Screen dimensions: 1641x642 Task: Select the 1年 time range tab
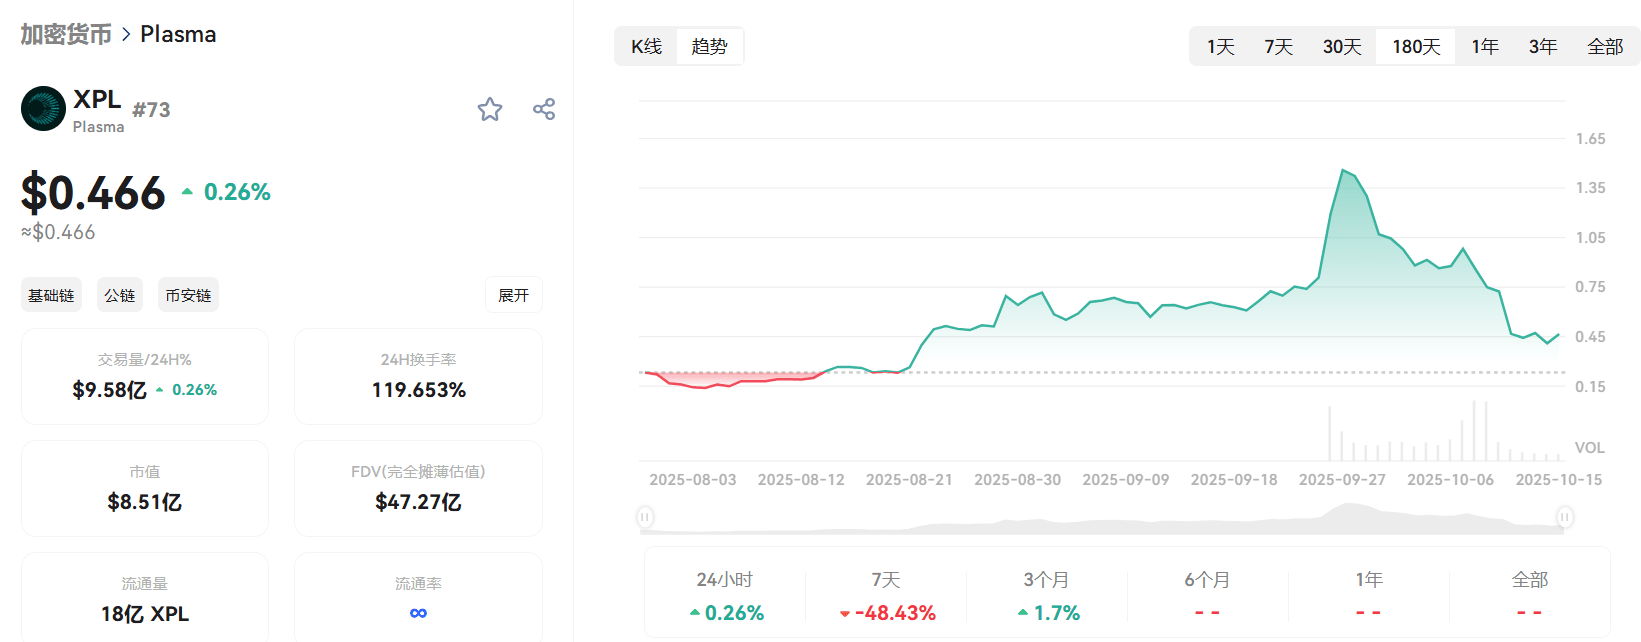[x=1485, y=47]
